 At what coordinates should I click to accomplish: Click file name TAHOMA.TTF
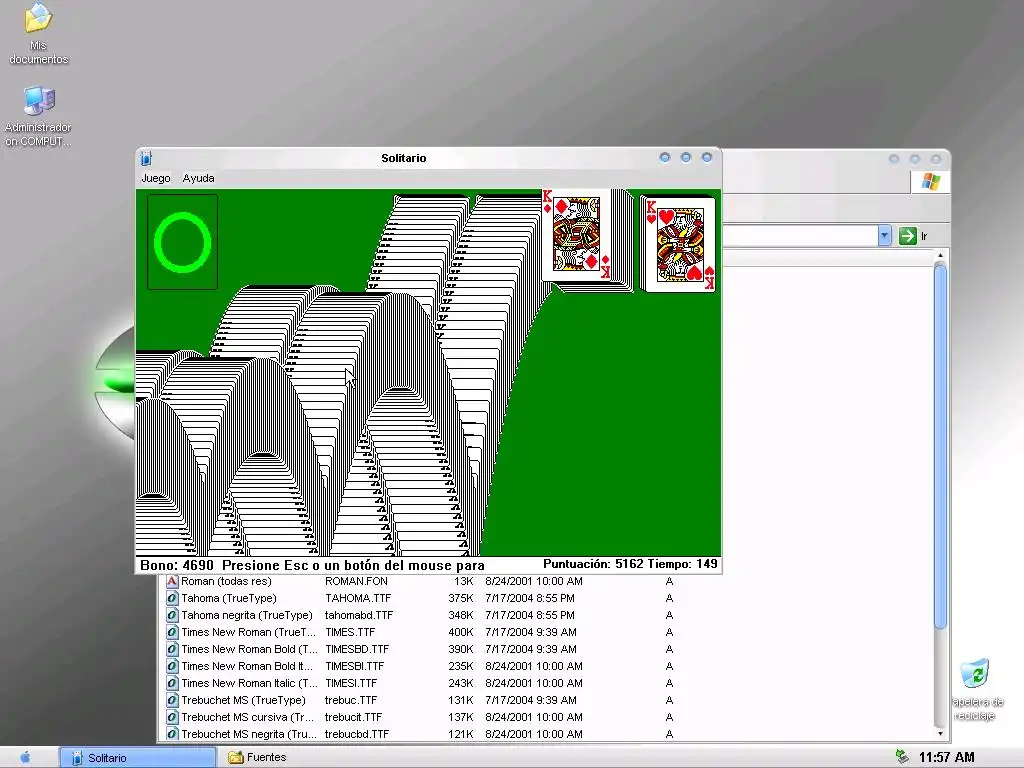(358, 598)
